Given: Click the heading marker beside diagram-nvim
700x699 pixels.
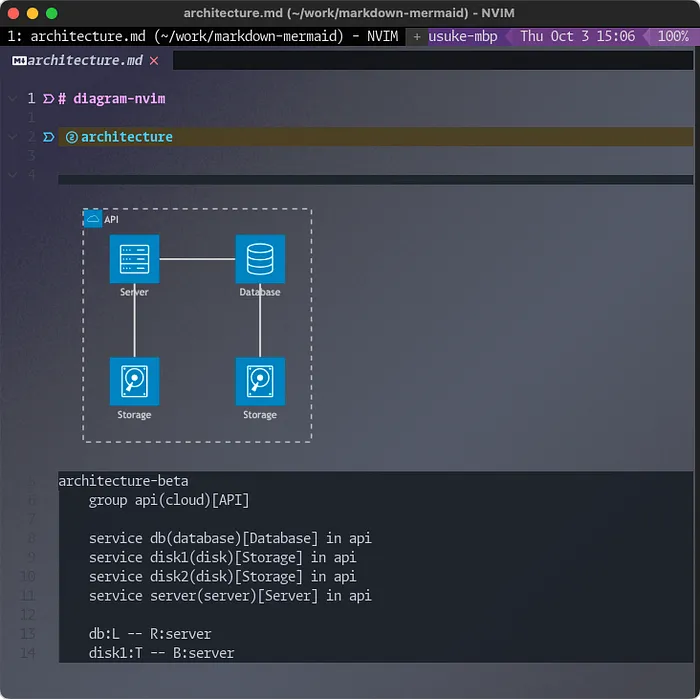Looking at the screenshot, I should [x=48, y=99].
